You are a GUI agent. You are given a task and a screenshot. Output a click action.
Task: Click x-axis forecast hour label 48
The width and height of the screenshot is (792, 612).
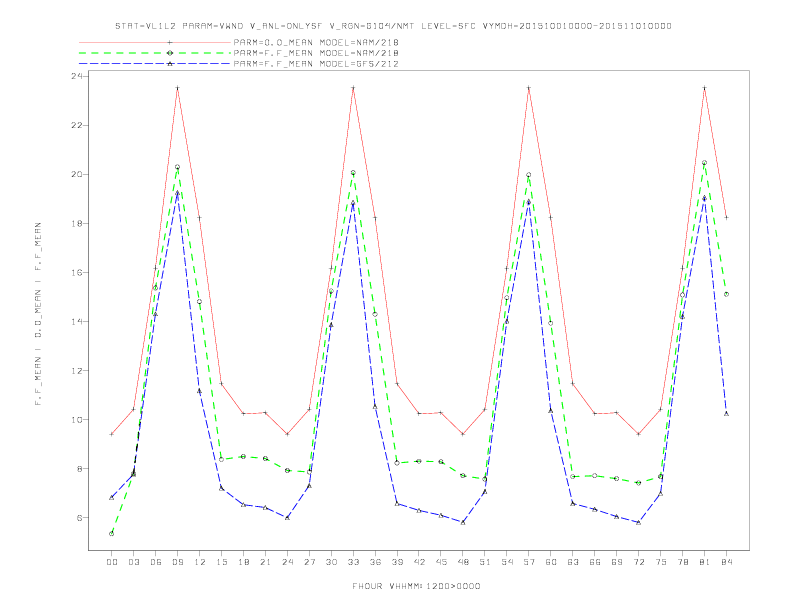click(x=463, y=562)
